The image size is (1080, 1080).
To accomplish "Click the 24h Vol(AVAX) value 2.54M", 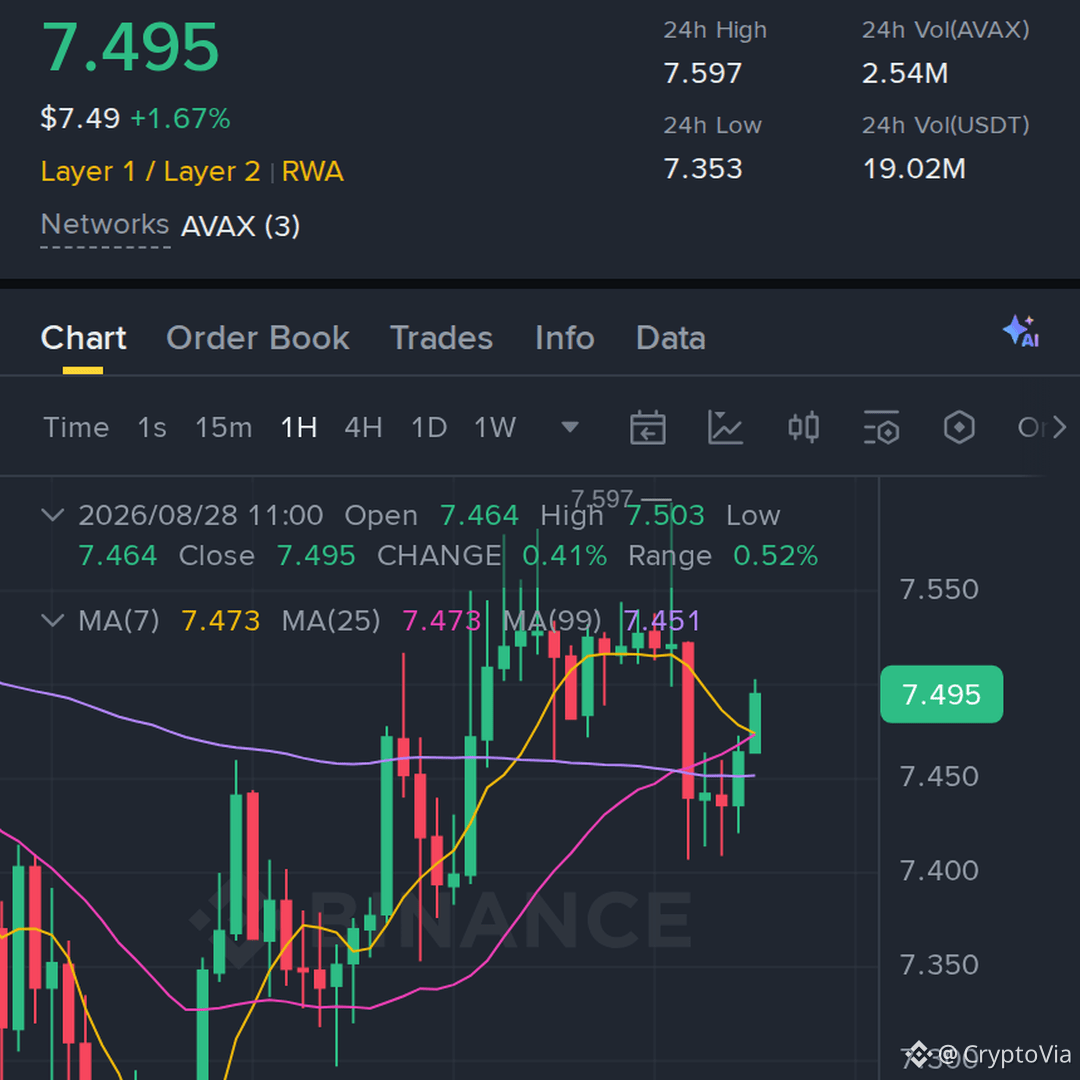I will click(905, 73).
